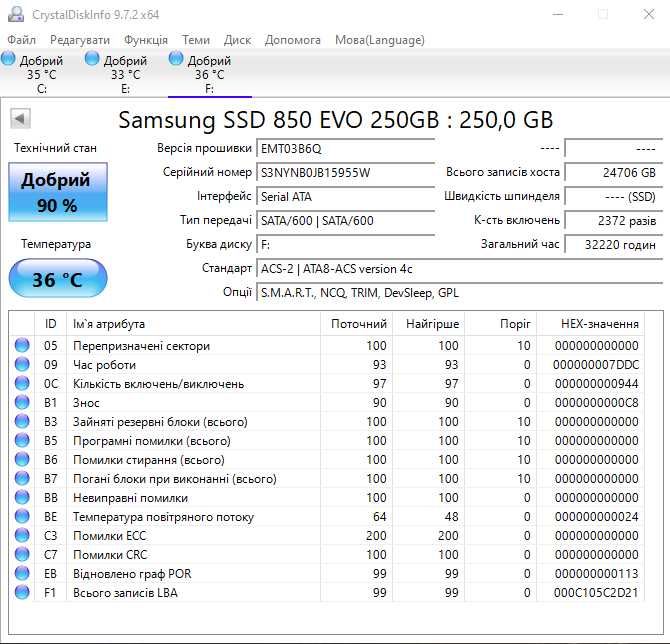Screen dimensions: 670x644
Task: Click the CrystalDiskInfo app icon in title bar
Action: [x=15, y=14]
